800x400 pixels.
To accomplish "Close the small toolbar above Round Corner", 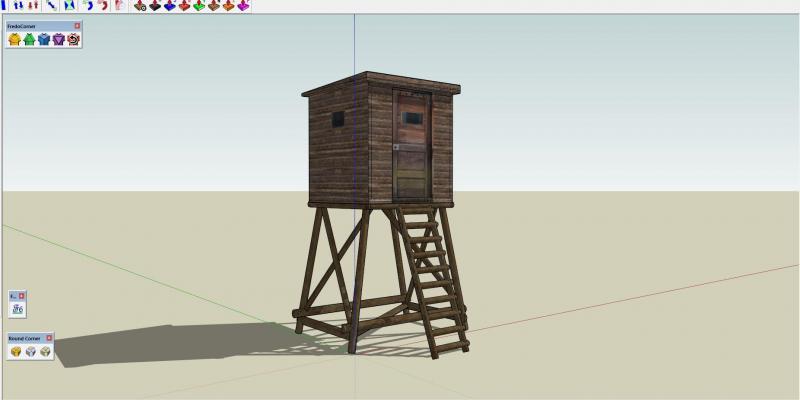I will (x=22, y=296).
